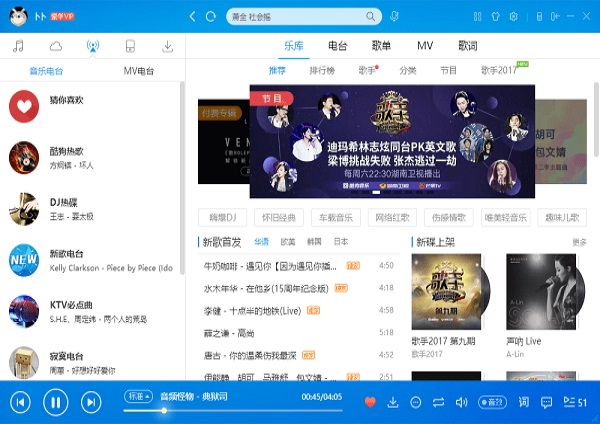Open the cloud collection tab
Image resolution: width=600 pixels, height=424 pixels.
point(56,46)
